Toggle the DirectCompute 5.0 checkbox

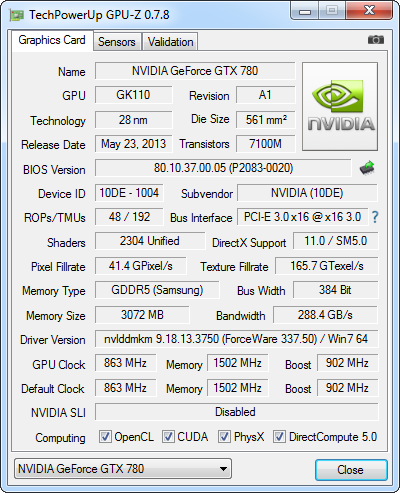coord(279,436)
